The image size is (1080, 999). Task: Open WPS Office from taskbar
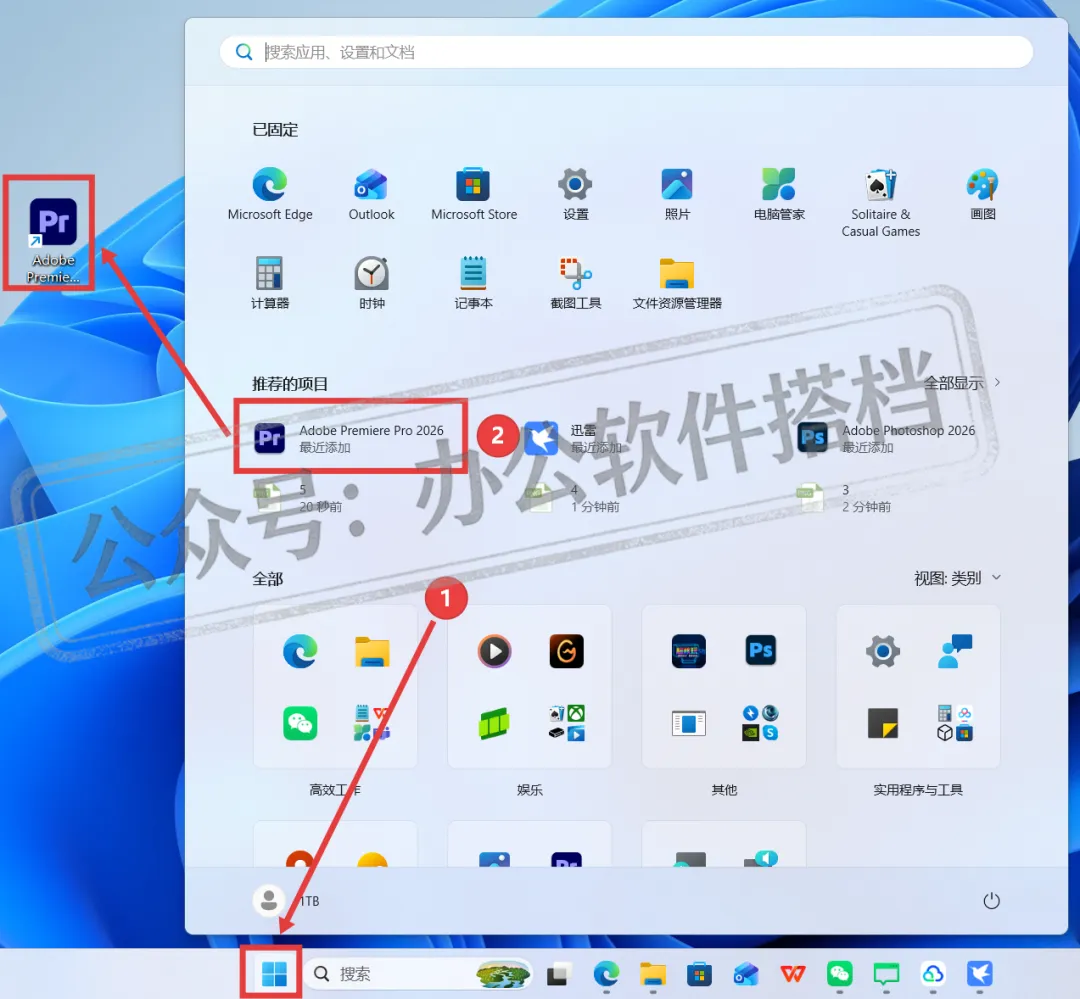tap(793, 974)
